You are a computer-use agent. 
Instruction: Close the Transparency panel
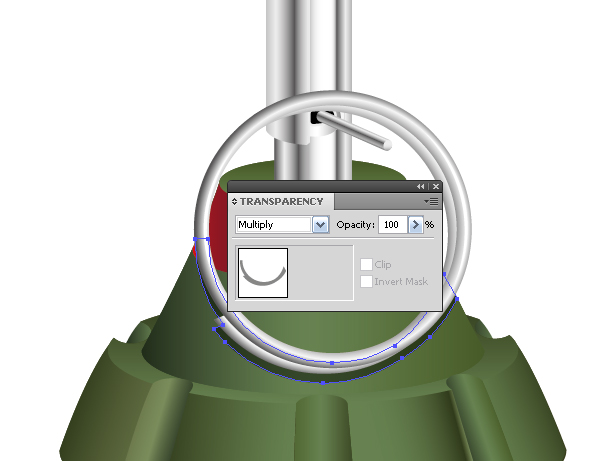[x=436, y=187]
